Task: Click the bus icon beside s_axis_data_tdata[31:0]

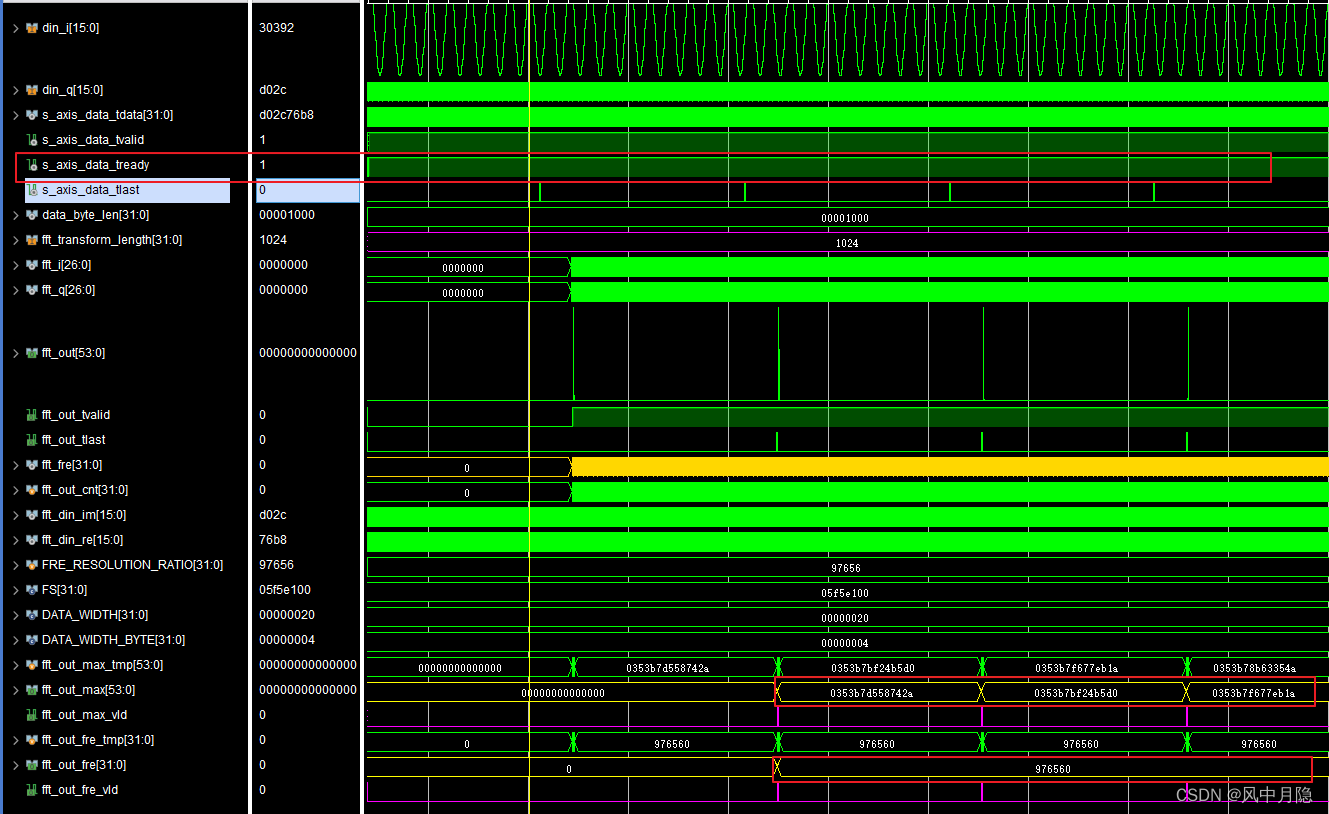Action: 32,115
